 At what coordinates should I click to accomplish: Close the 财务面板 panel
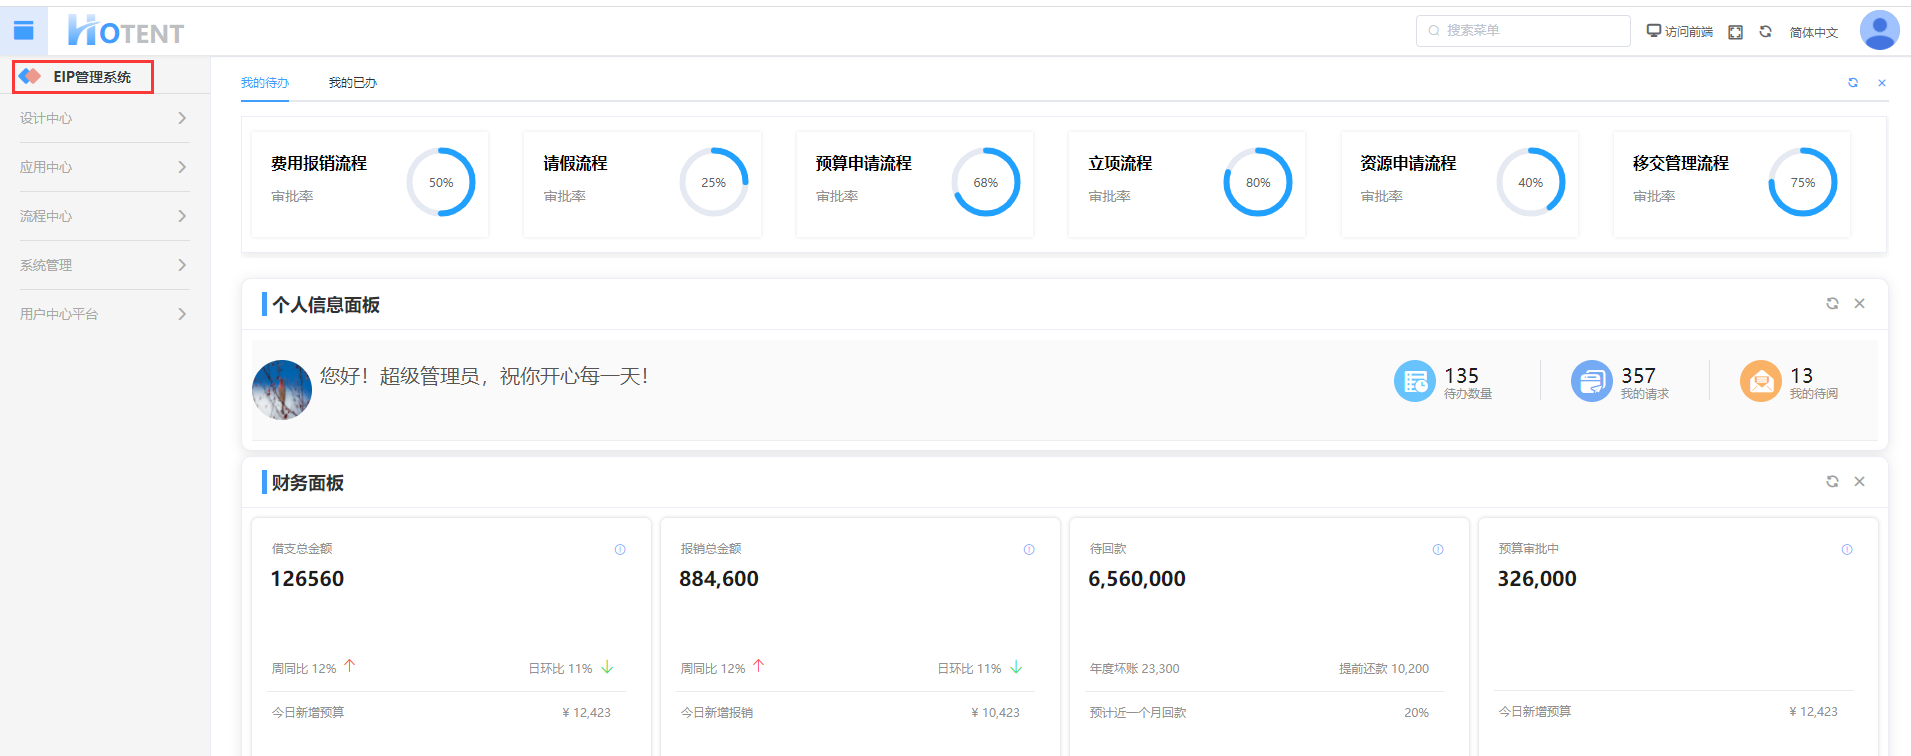point(1859,481)
